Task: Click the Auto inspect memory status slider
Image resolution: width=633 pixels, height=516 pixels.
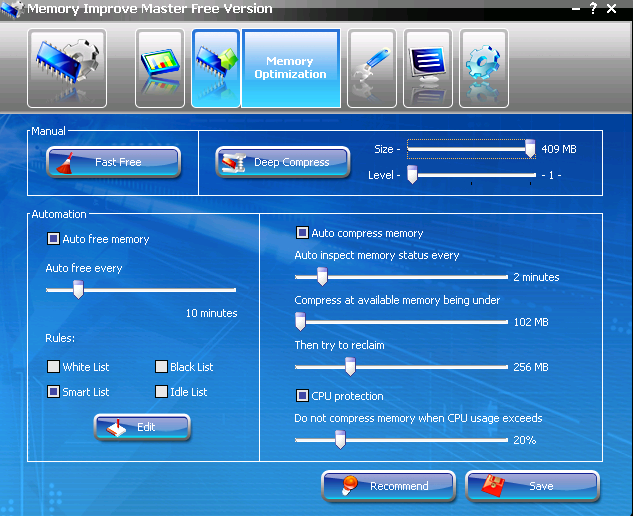Action: pyautogui.click(x=401, y=277)
